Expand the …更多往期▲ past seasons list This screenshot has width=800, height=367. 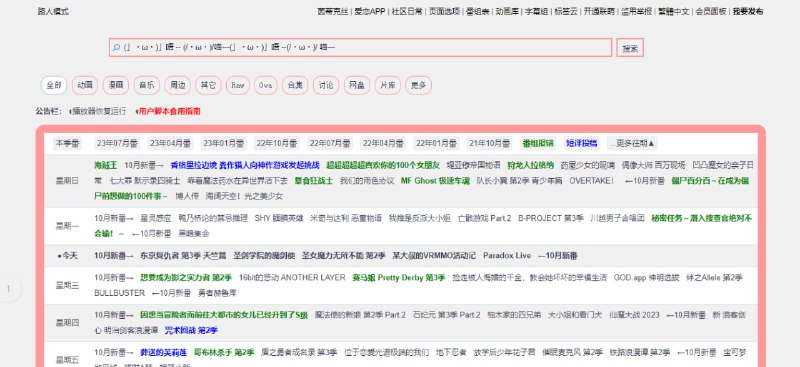(632, 143)
